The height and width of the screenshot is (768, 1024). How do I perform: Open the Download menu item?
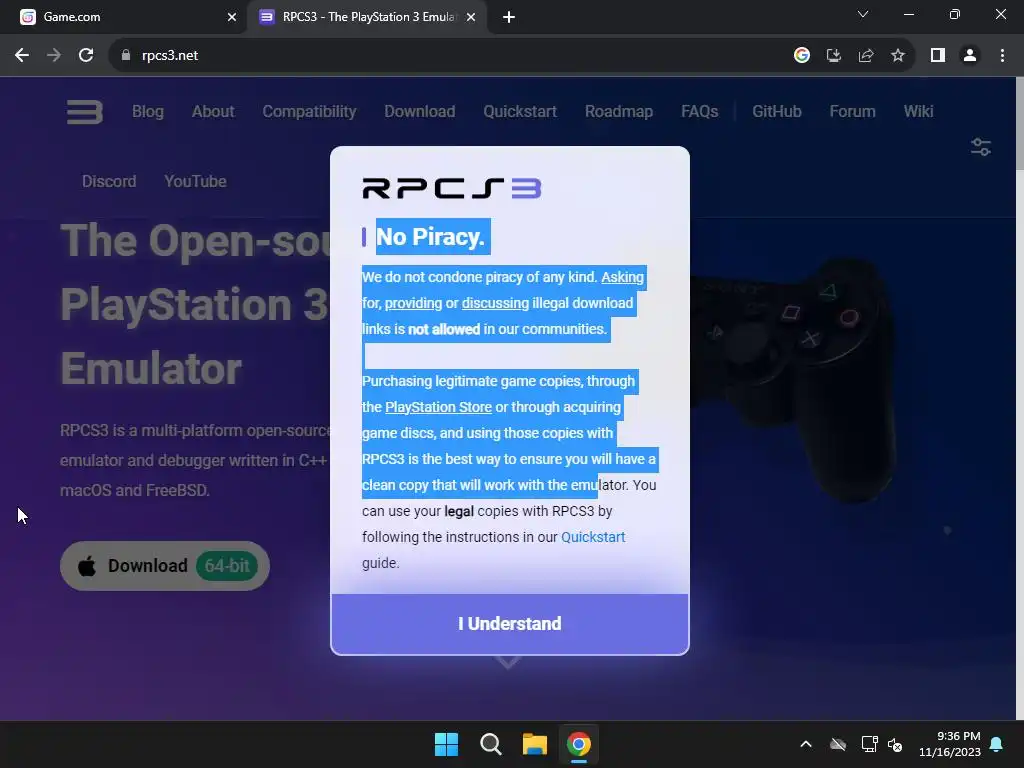pos(420,112)
